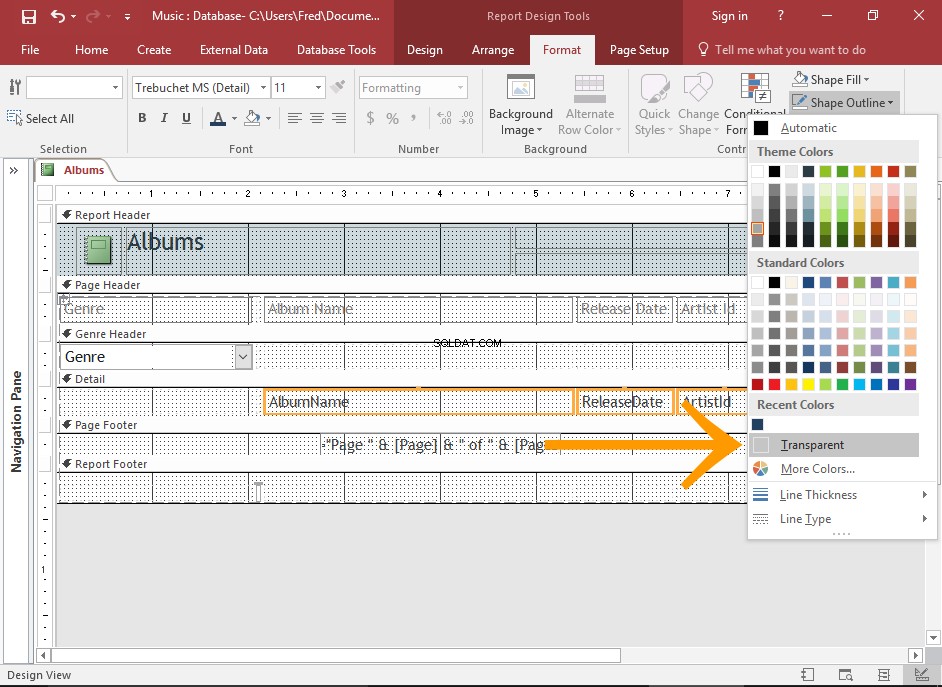Switch to Design View via status bar icon
The height and width of the screenshot is (687, 942).
click(920, 675)
